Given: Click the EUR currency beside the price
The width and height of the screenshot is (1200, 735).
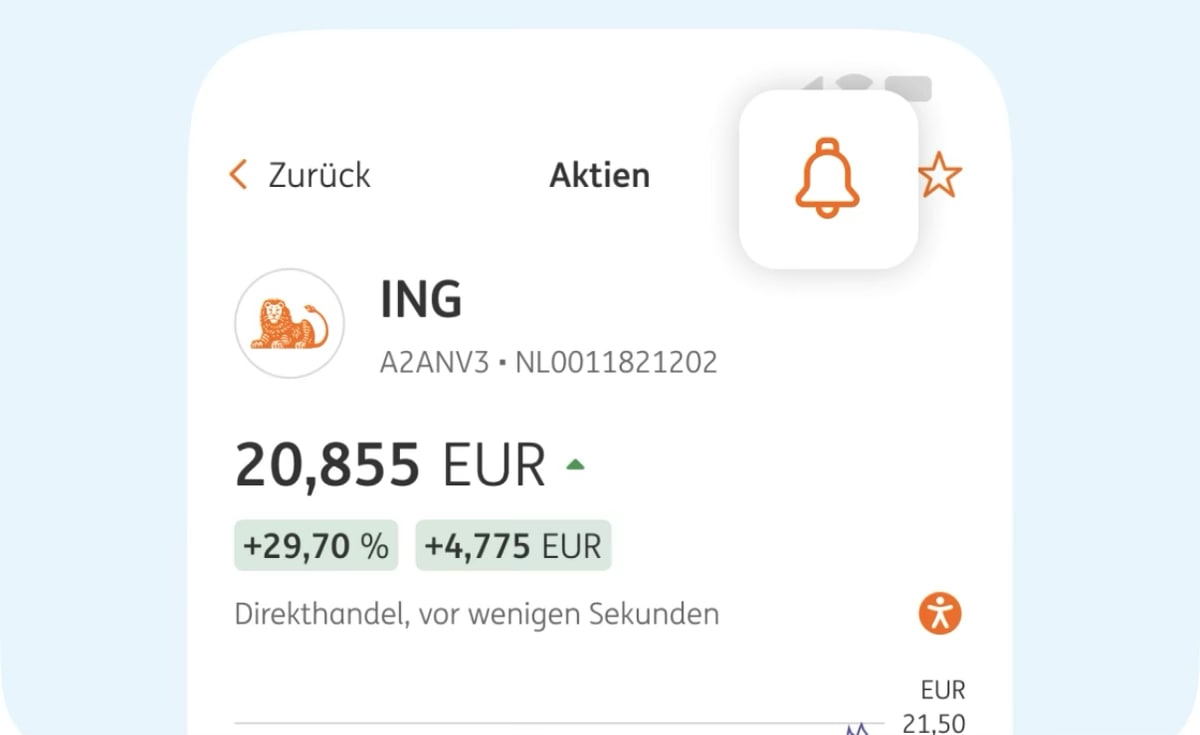Looking at the screenshot, I should [x=494, y=465].
